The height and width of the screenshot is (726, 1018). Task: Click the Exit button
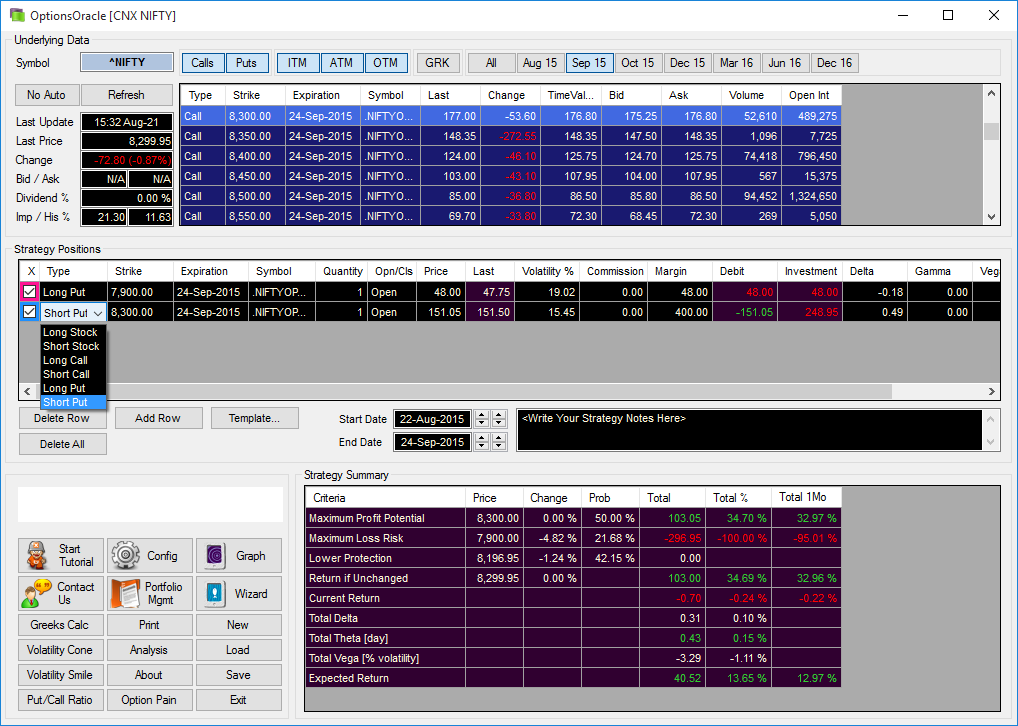(239, 700)
